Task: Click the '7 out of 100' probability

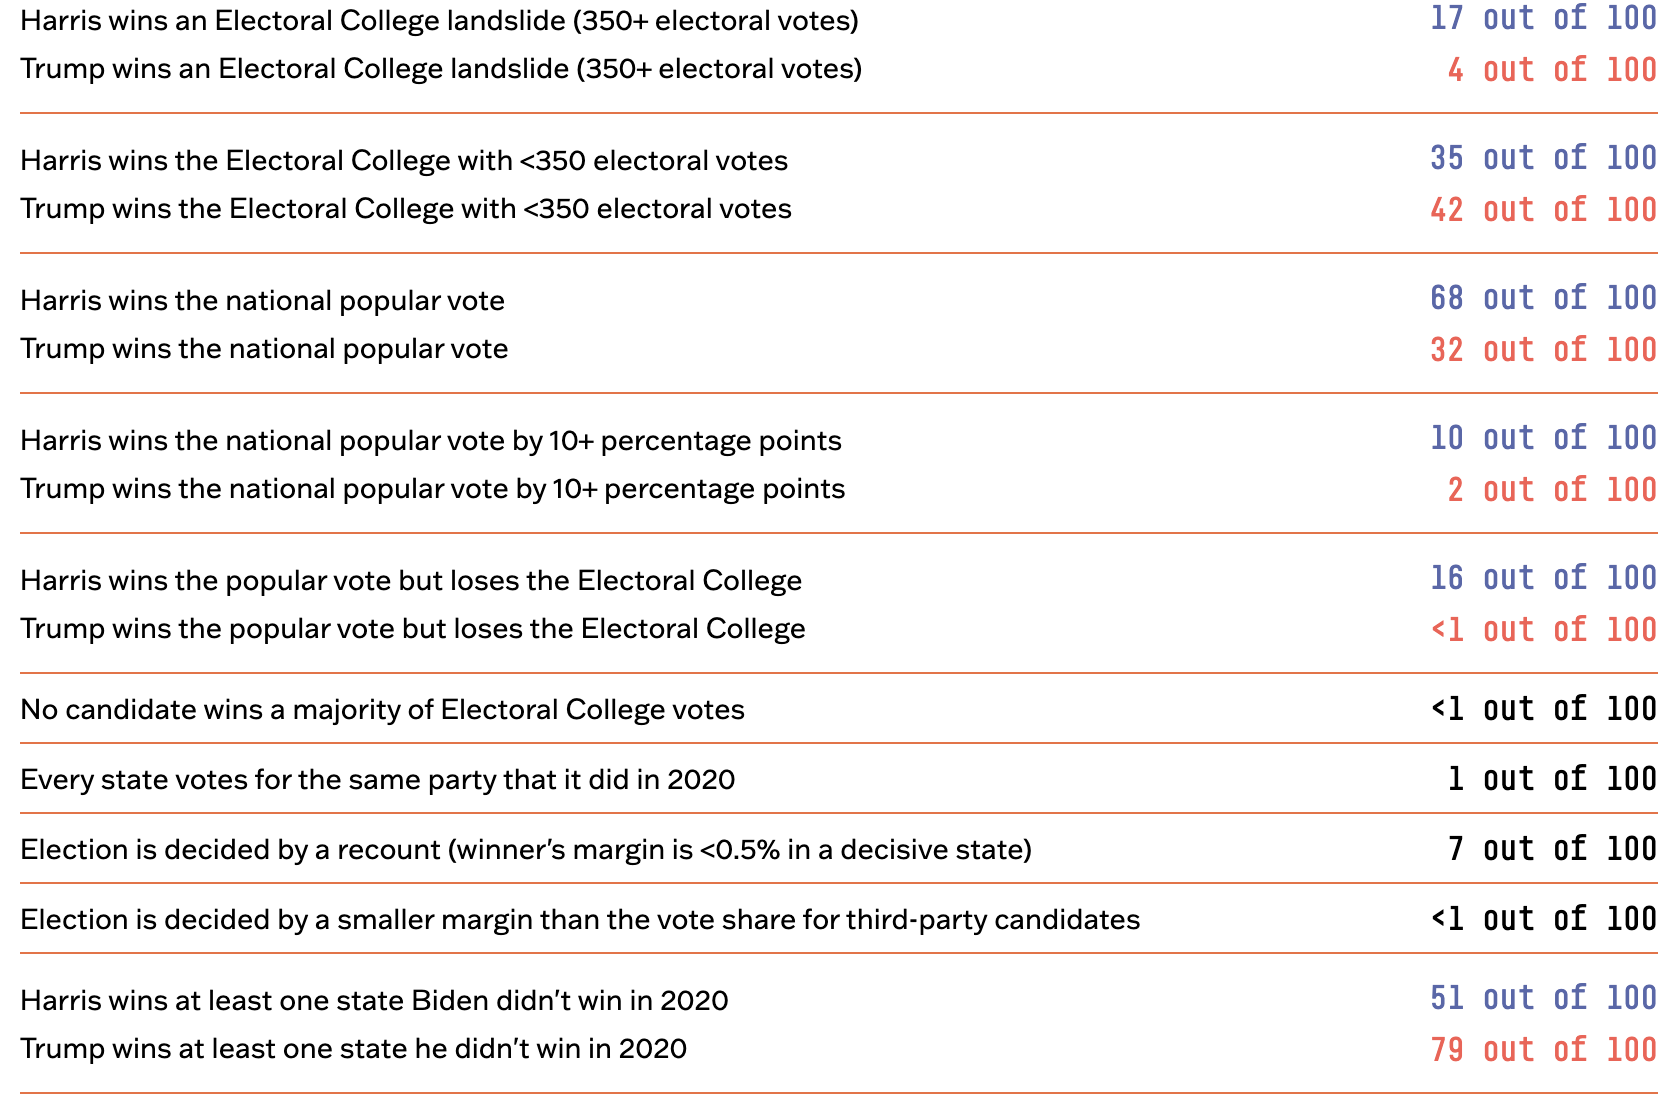Action: [1551, 849]
